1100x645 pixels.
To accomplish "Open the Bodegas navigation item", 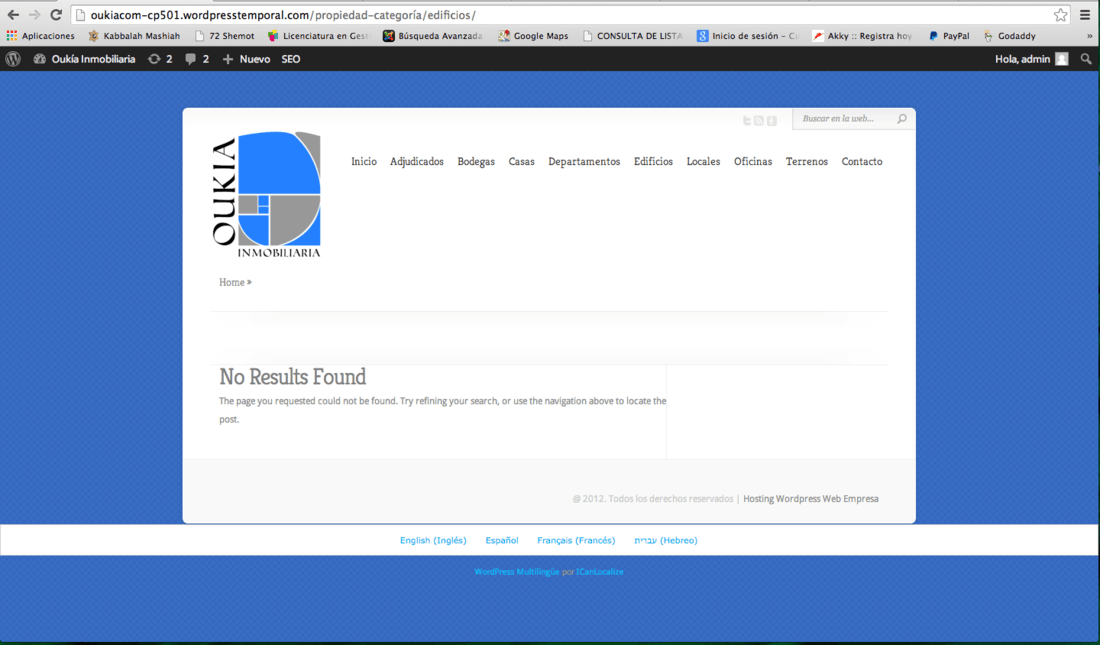I will coord(476,161).
